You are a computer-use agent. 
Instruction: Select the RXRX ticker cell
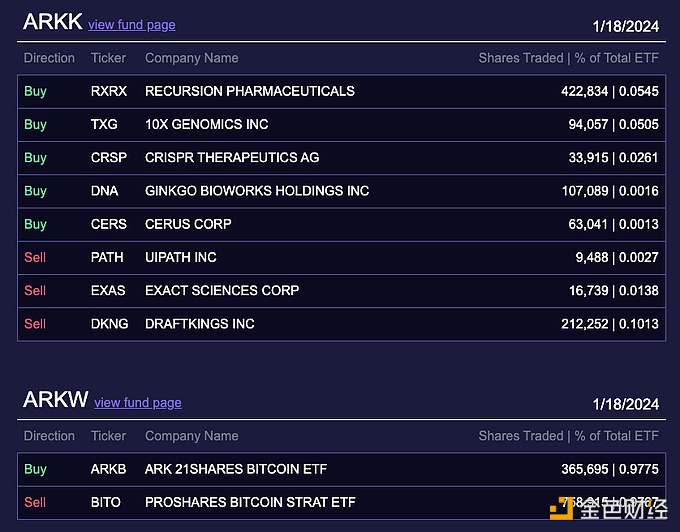[109, 91]
